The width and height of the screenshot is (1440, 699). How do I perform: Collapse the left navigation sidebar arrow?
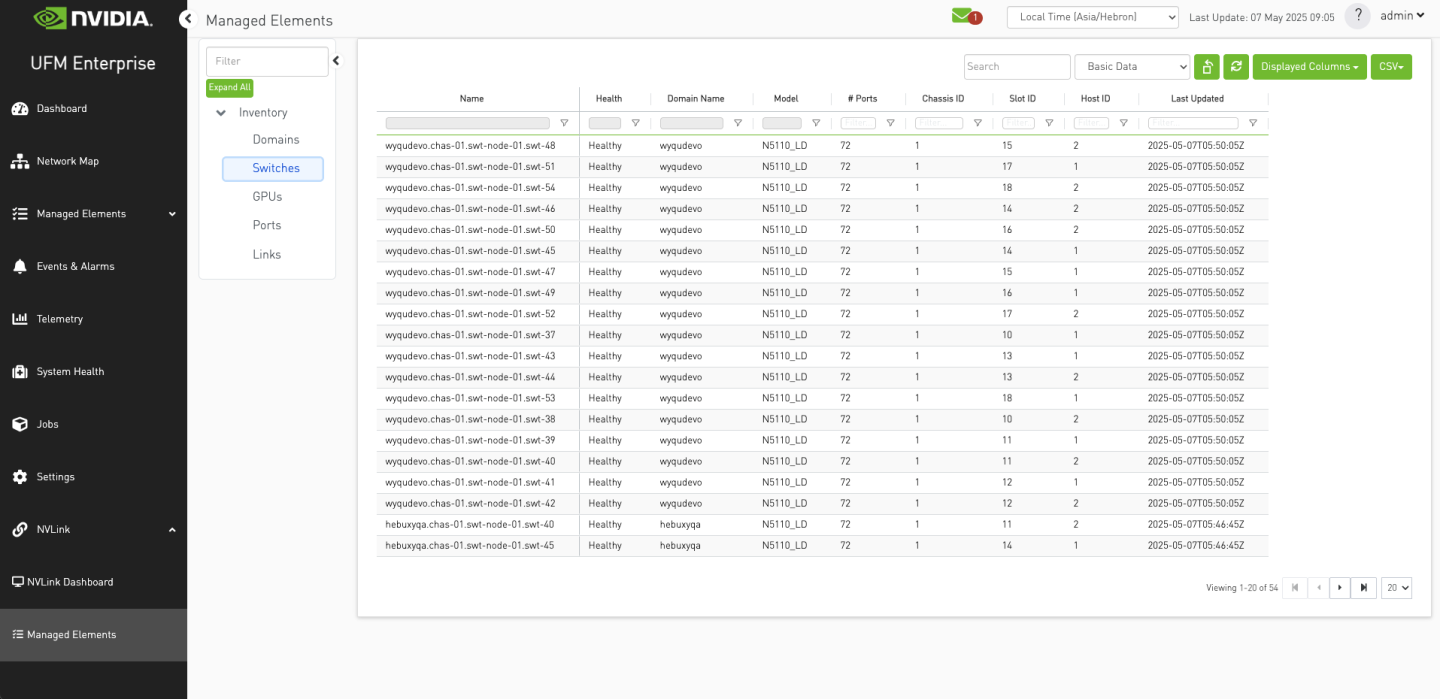pos(186,19)
